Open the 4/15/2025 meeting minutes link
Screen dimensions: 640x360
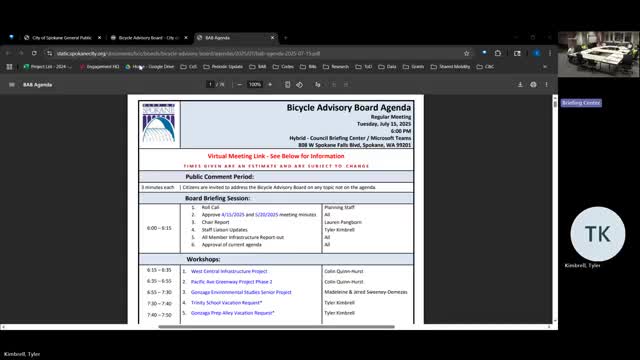233,215
